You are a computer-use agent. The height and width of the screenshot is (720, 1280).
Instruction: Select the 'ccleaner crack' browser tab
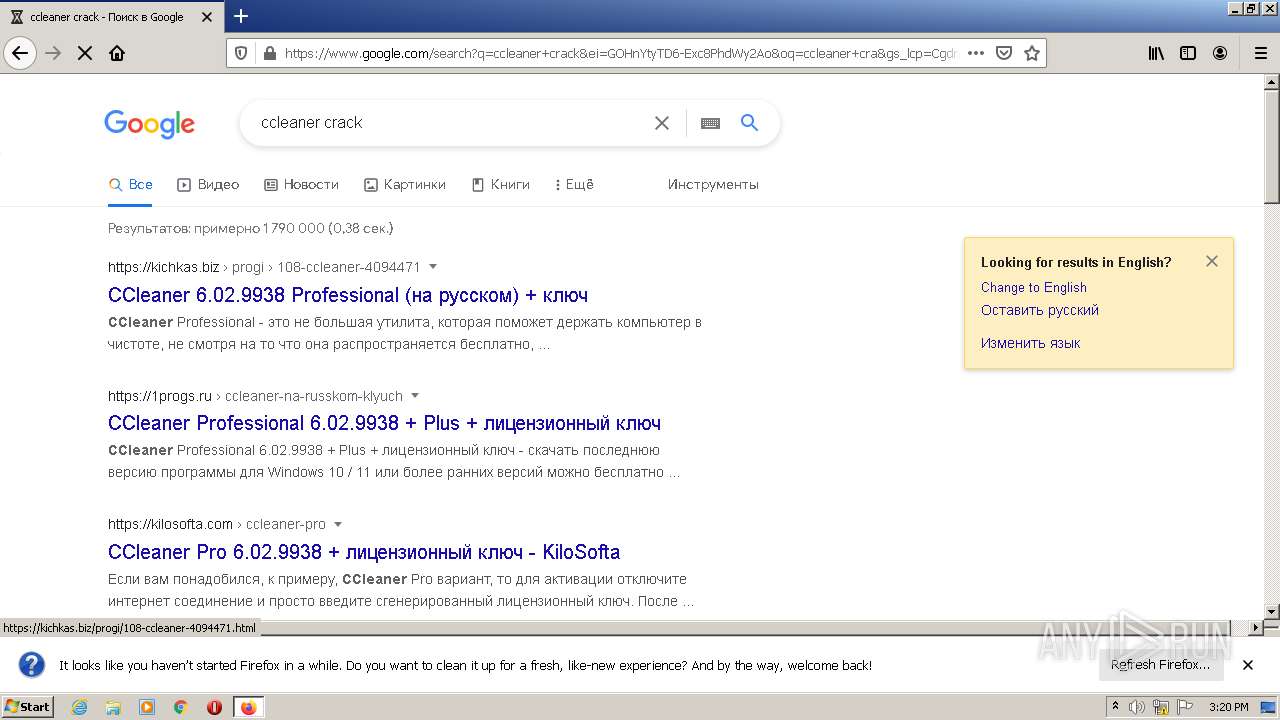point(111,17)
